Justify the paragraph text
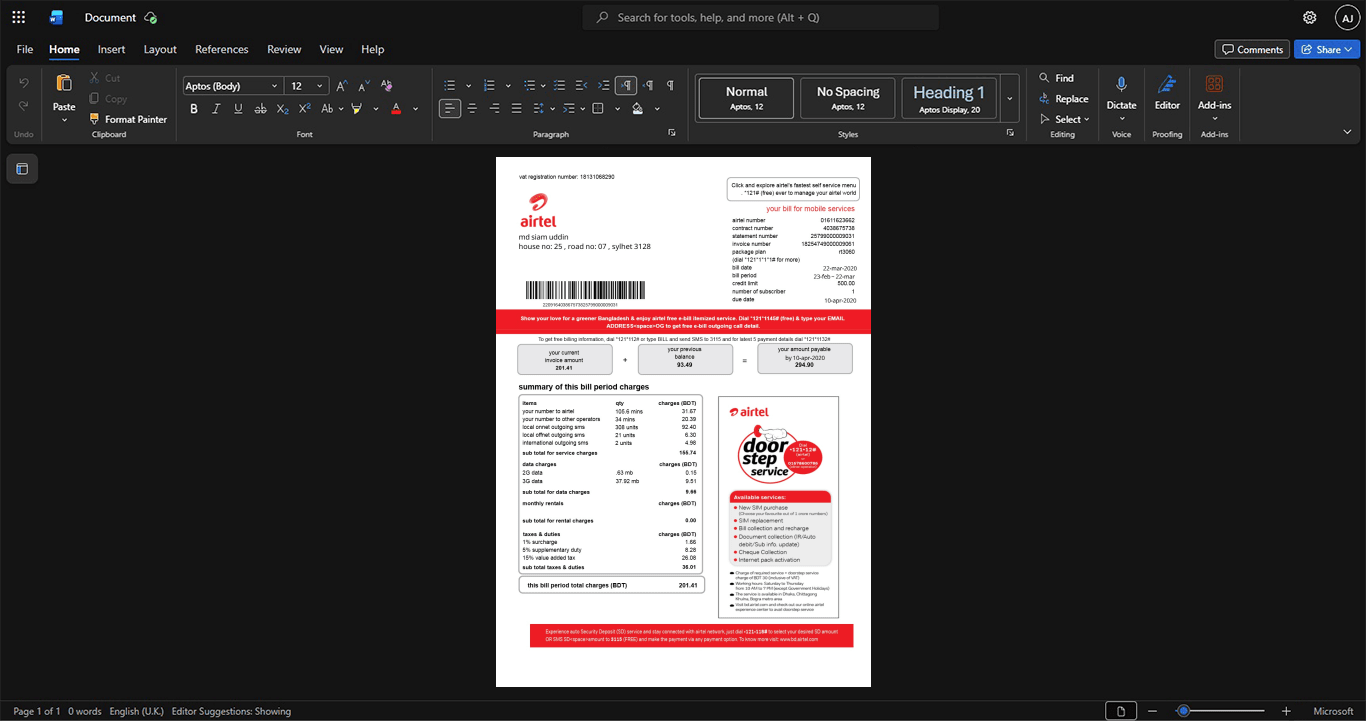This screenshot has width=1366, height=721. coord(516,109)
